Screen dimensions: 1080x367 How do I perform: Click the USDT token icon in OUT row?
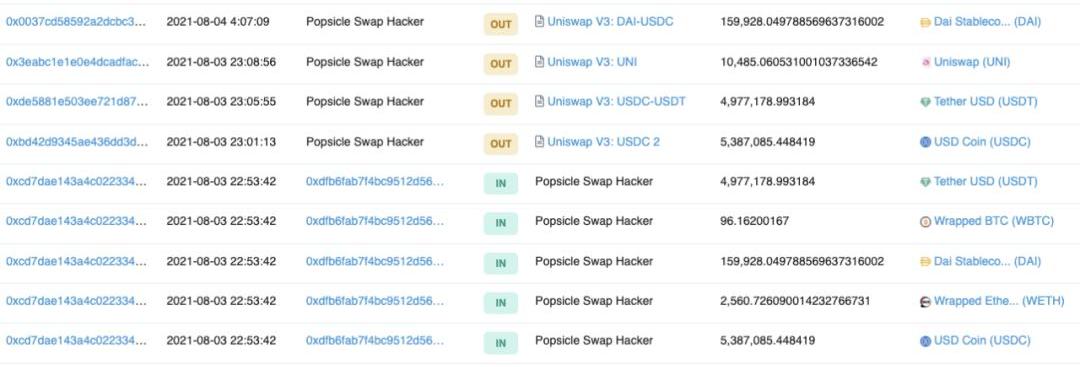(x=925, y=102)
